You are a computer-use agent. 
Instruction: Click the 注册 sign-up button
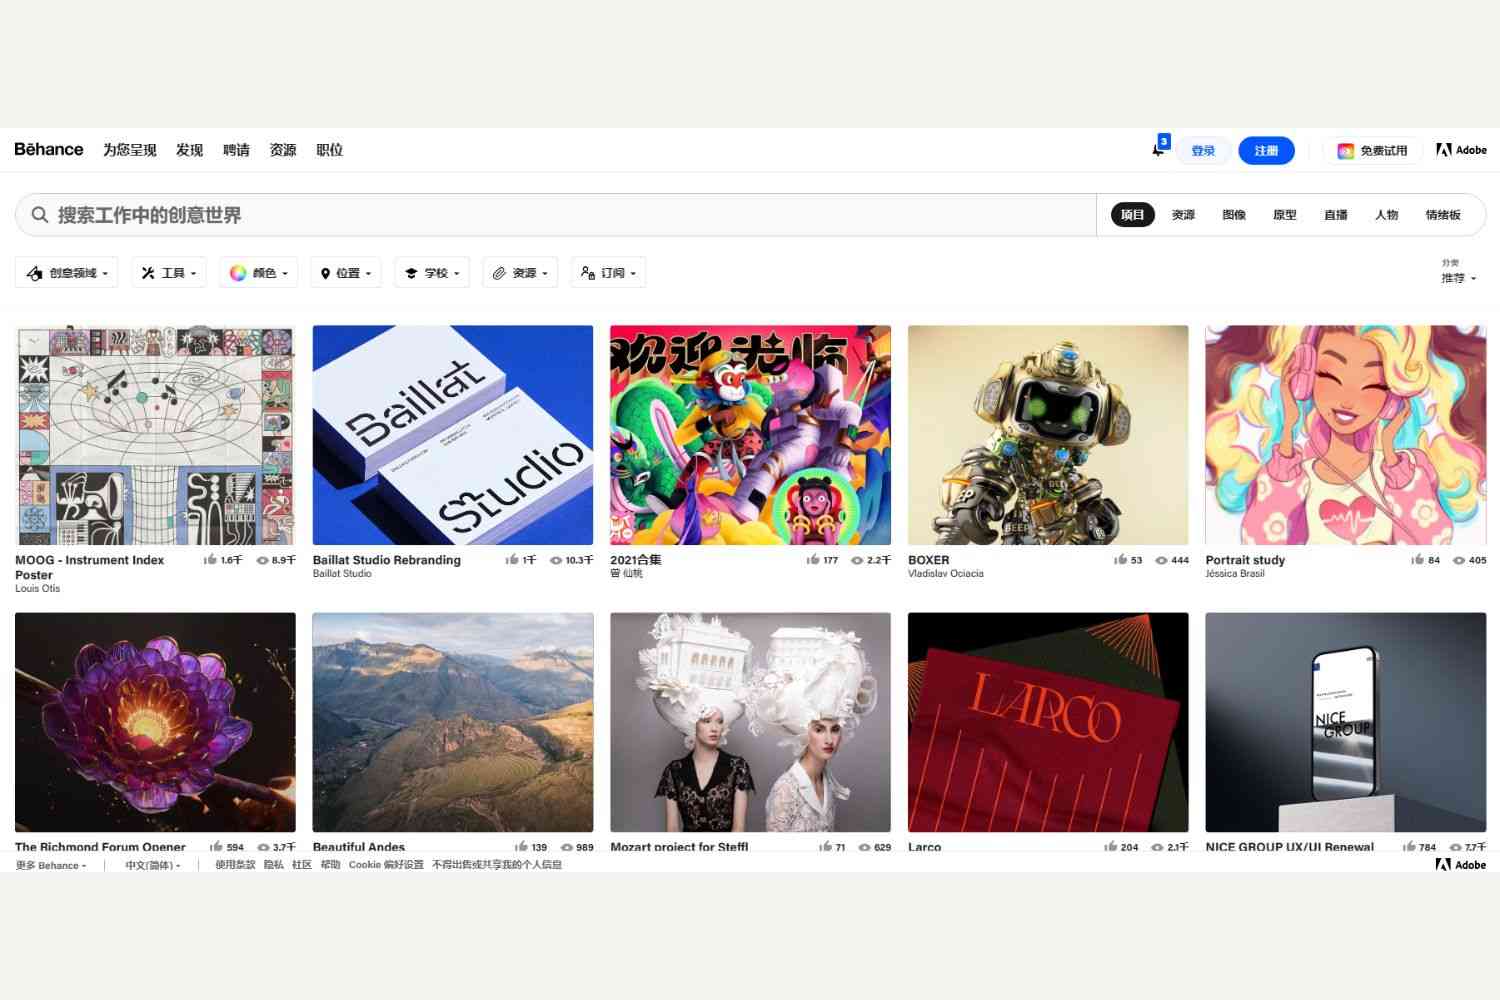coord(1266,150)
